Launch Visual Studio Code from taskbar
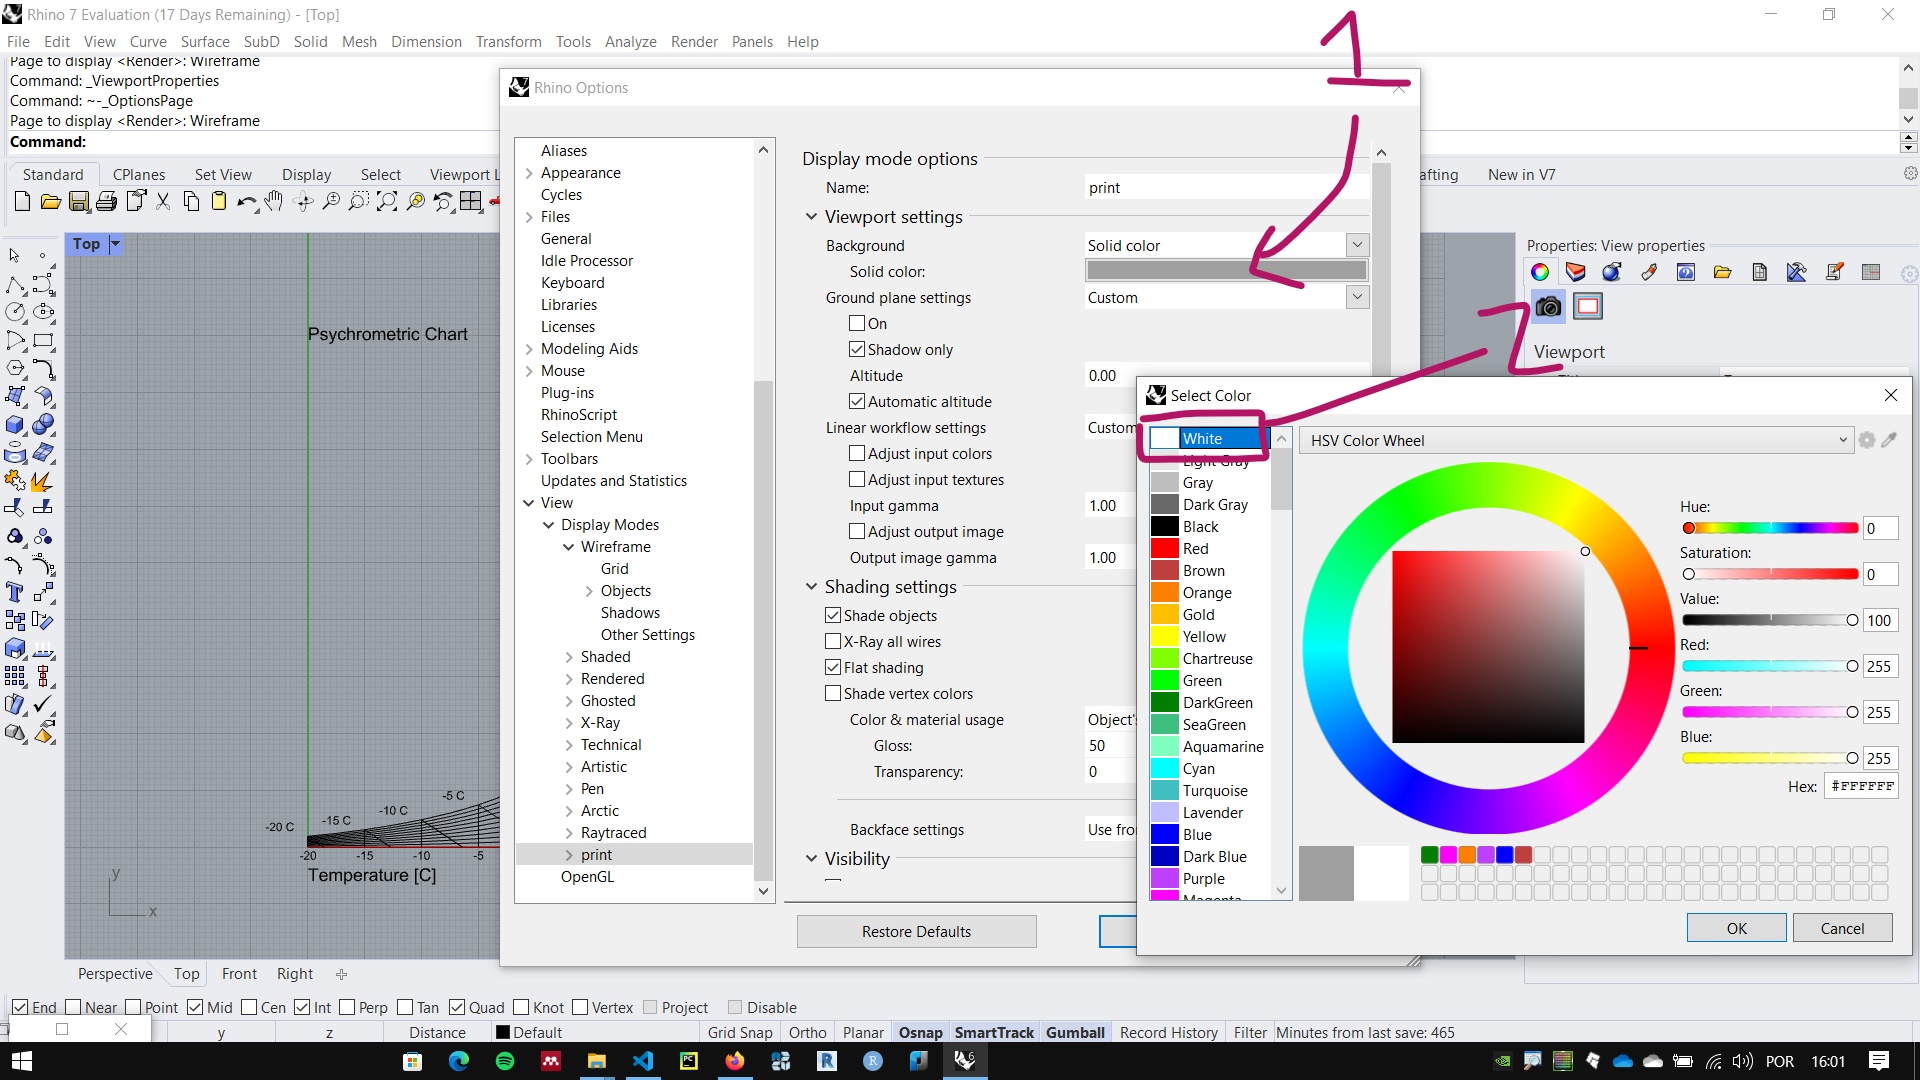 click(643, 1061)
